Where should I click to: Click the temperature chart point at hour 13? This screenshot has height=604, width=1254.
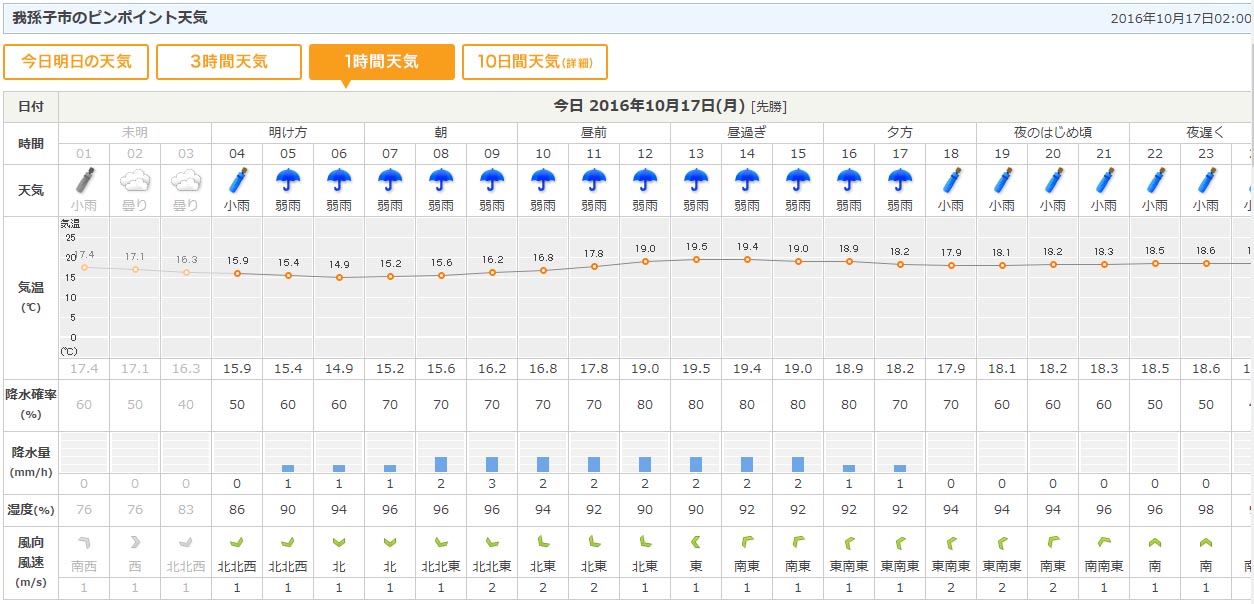coord(696,259)
